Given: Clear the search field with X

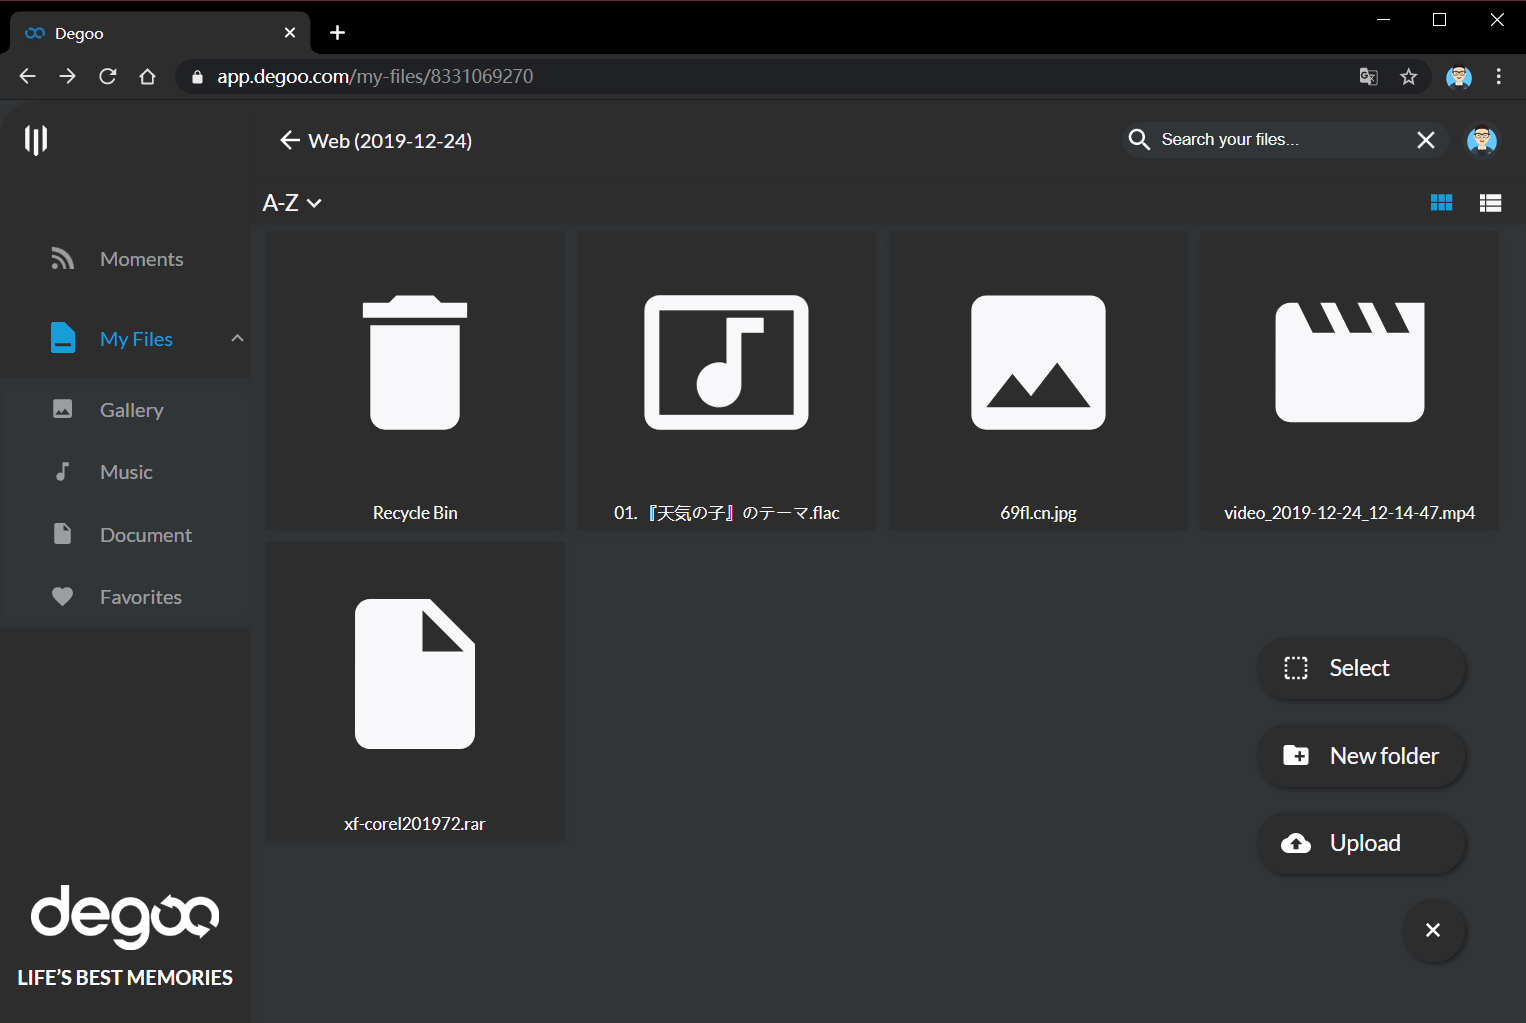Looking at the screenshot, I should 1426,140.
